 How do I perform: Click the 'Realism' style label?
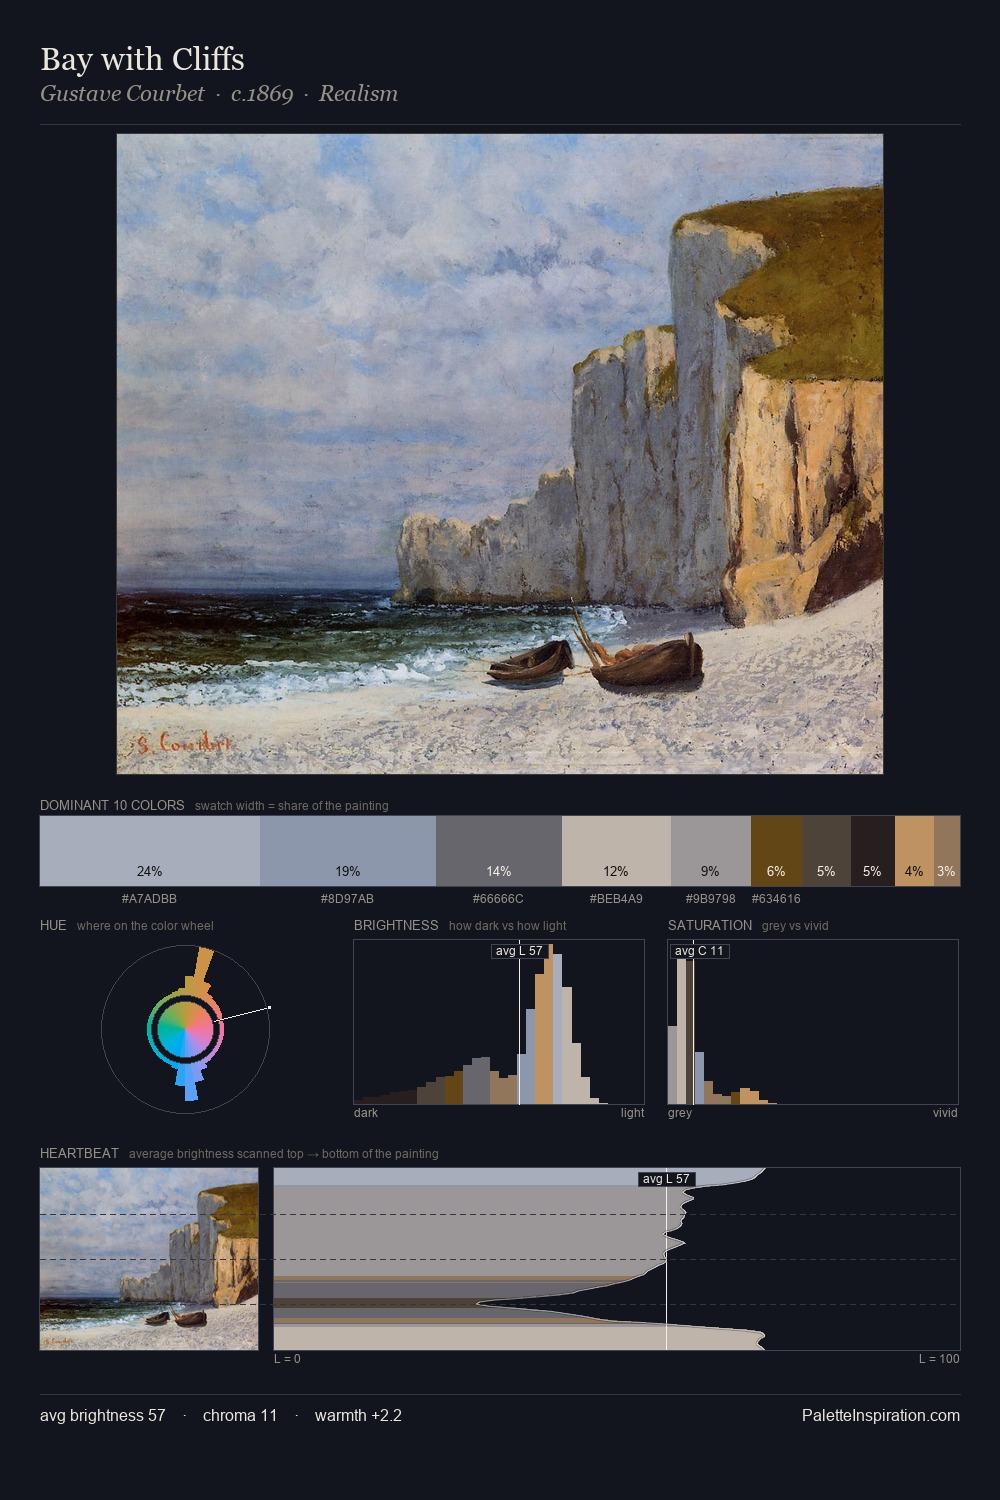(358, 93)
